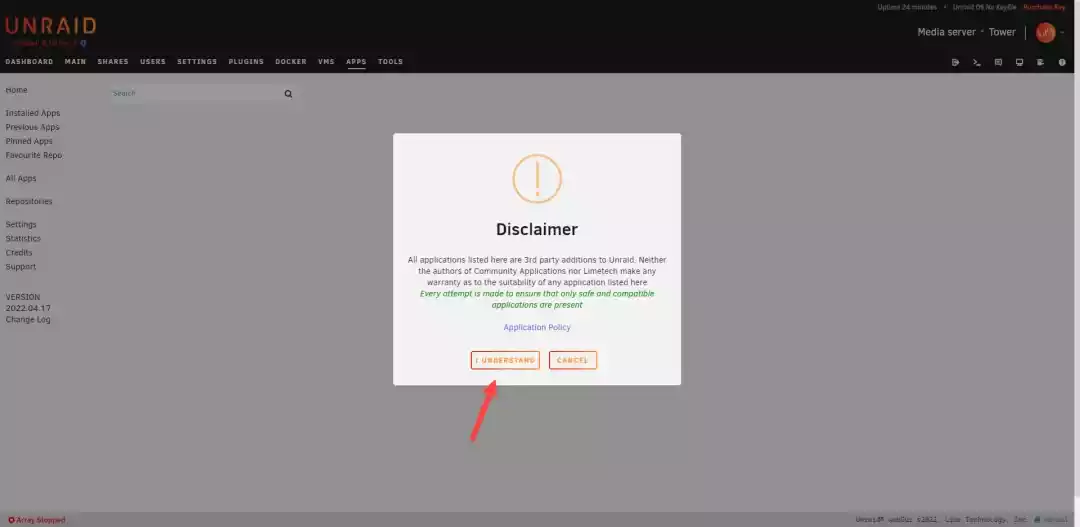
Task: Open the Docker tab
Action: pyautogui.click(x=291, y=62)
